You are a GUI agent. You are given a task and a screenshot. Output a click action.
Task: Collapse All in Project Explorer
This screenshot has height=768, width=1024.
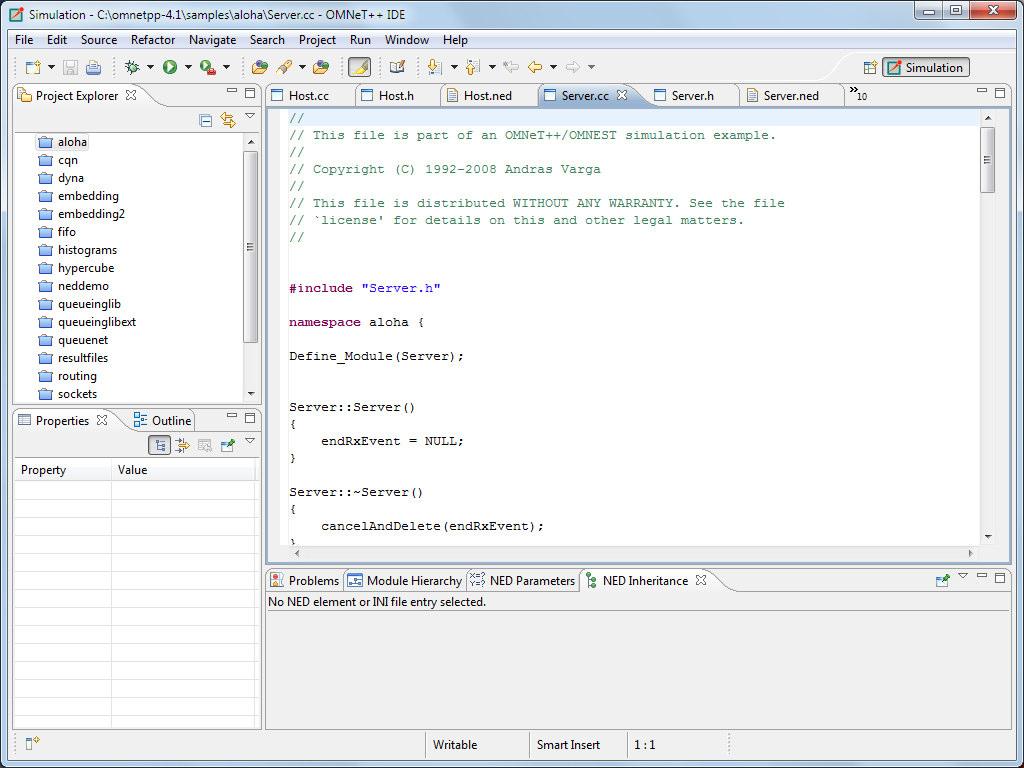pyautogui.click(x=206, y=120)
